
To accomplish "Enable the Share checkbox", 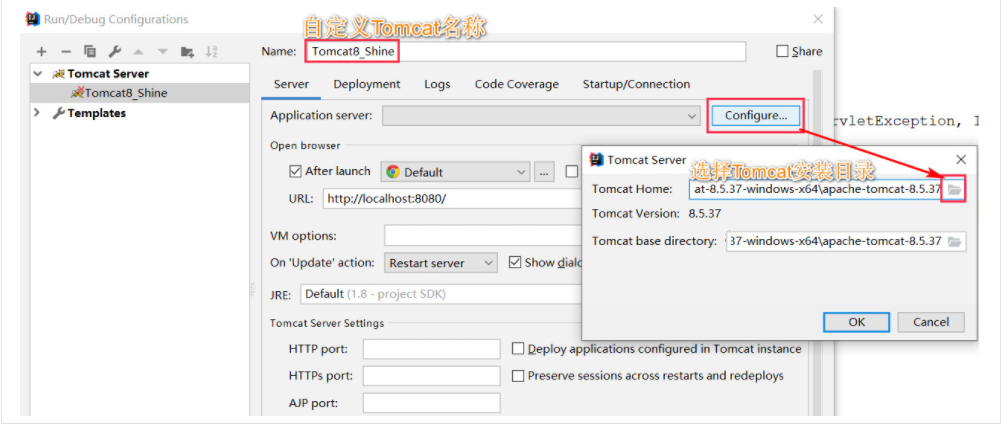I will point(782,52).
